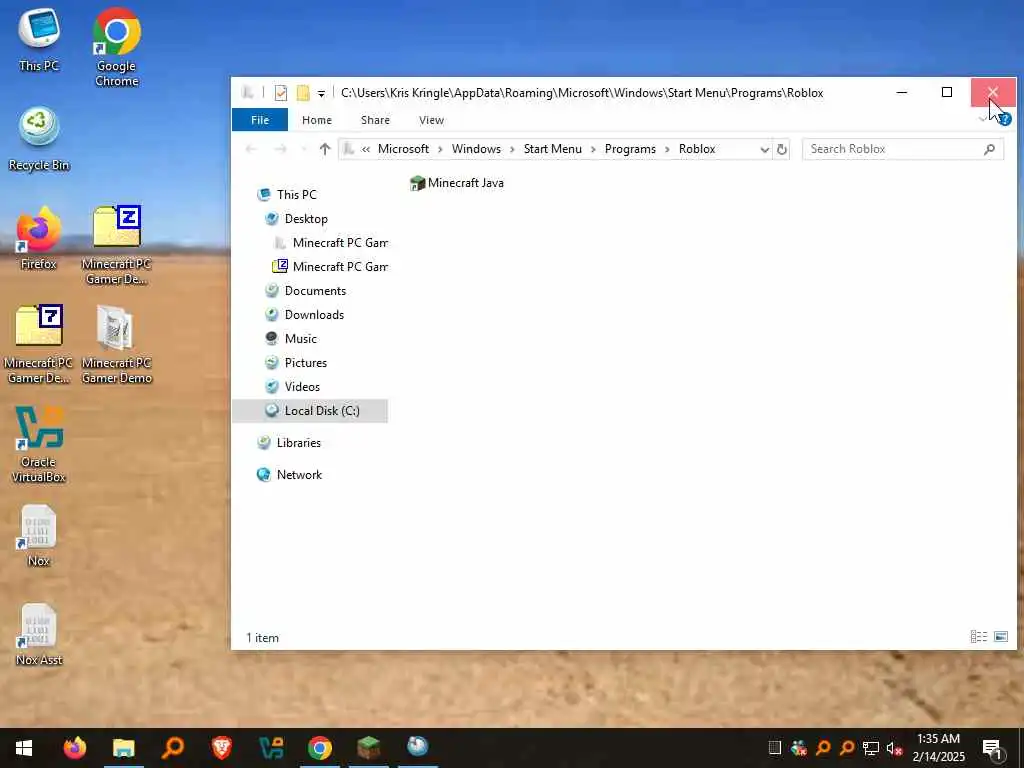
Task: Click Microsoft in the address breadcrumb
Action: click(x=403, y=149)
